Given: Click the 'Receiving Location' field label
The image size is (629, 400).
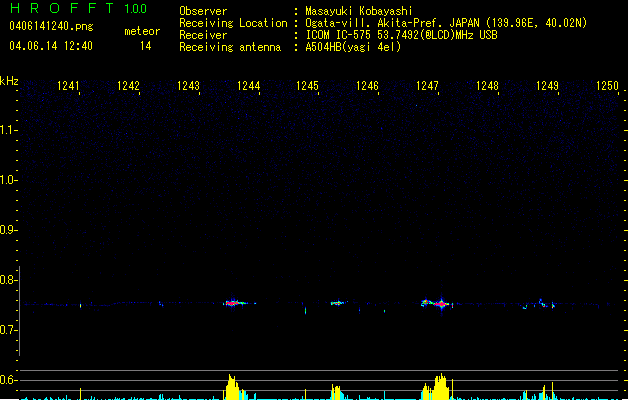Looking at the screenshot, I should point(233,23).
